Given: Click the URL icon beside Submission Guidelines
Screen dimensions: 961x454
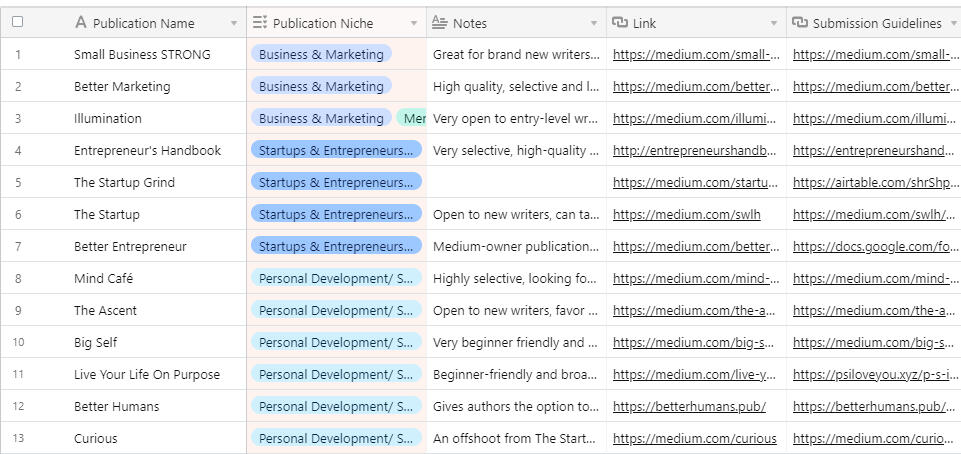Looking at the screenshot, I should [x=800, y=23].
